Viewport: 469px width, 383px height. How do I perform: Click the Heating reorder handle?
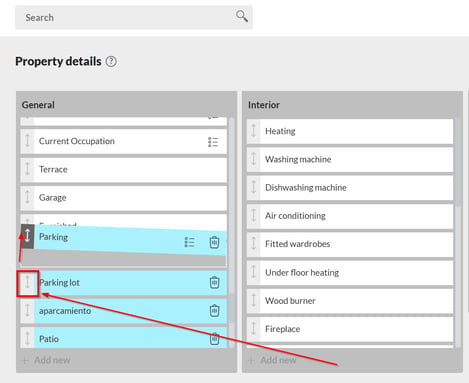(254, 131)
